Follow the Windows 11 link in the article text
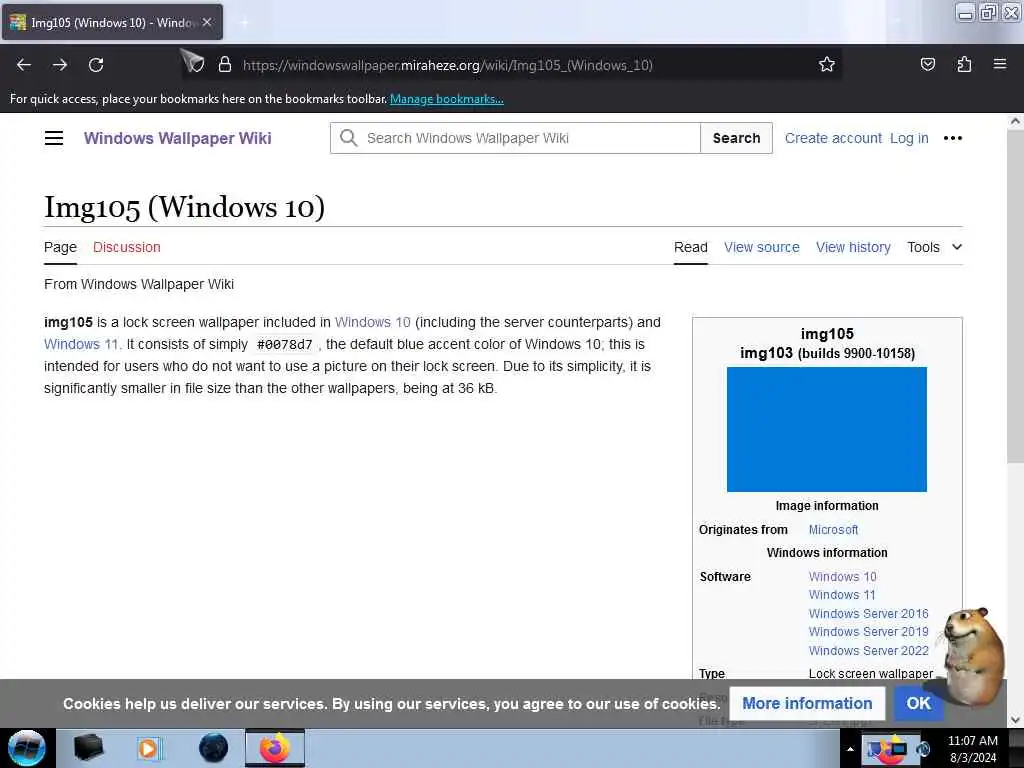Screen dimensions: 1024x768 tap(82, 344)
